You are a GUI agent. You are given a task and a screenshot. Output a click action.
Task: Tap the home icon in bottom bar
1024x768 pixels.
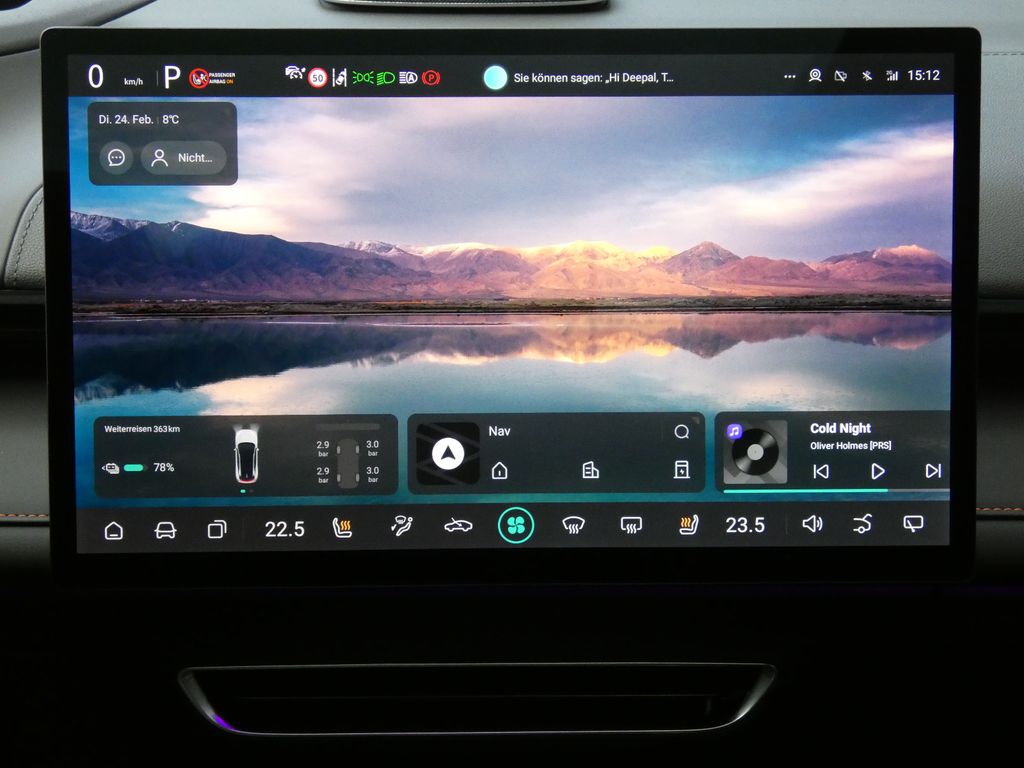114,530
